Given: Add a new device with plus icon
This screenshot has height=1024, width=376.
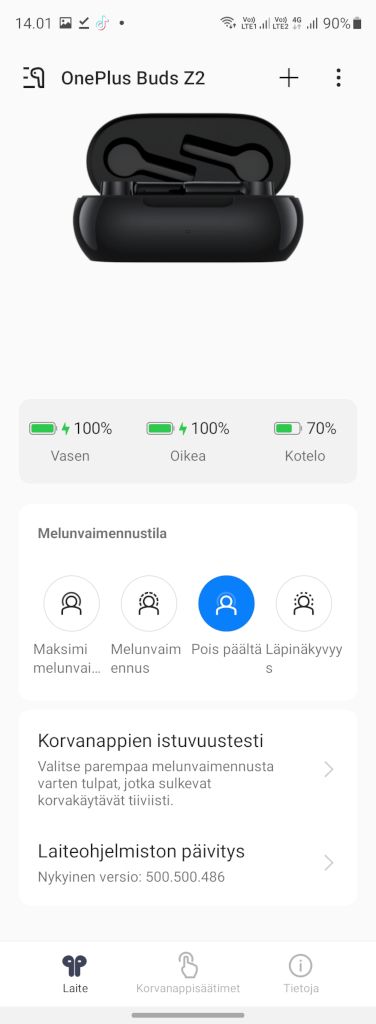Looking at the screenshot, I should pos(289,78).
